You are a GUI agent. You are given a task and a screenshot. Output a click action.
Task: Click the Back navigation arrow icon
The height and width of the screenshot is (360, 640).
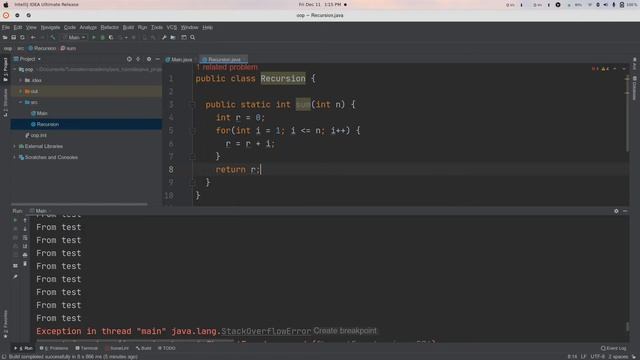(x=33, y=38)
